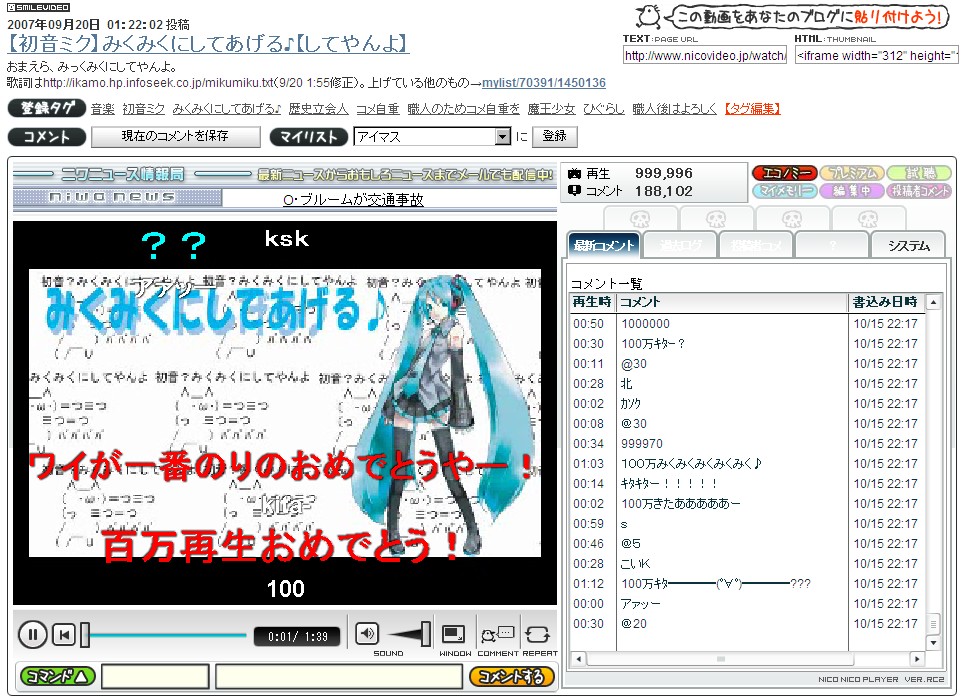Open the コマンド command button
This screenshot has width=970, height=700.
58,677
